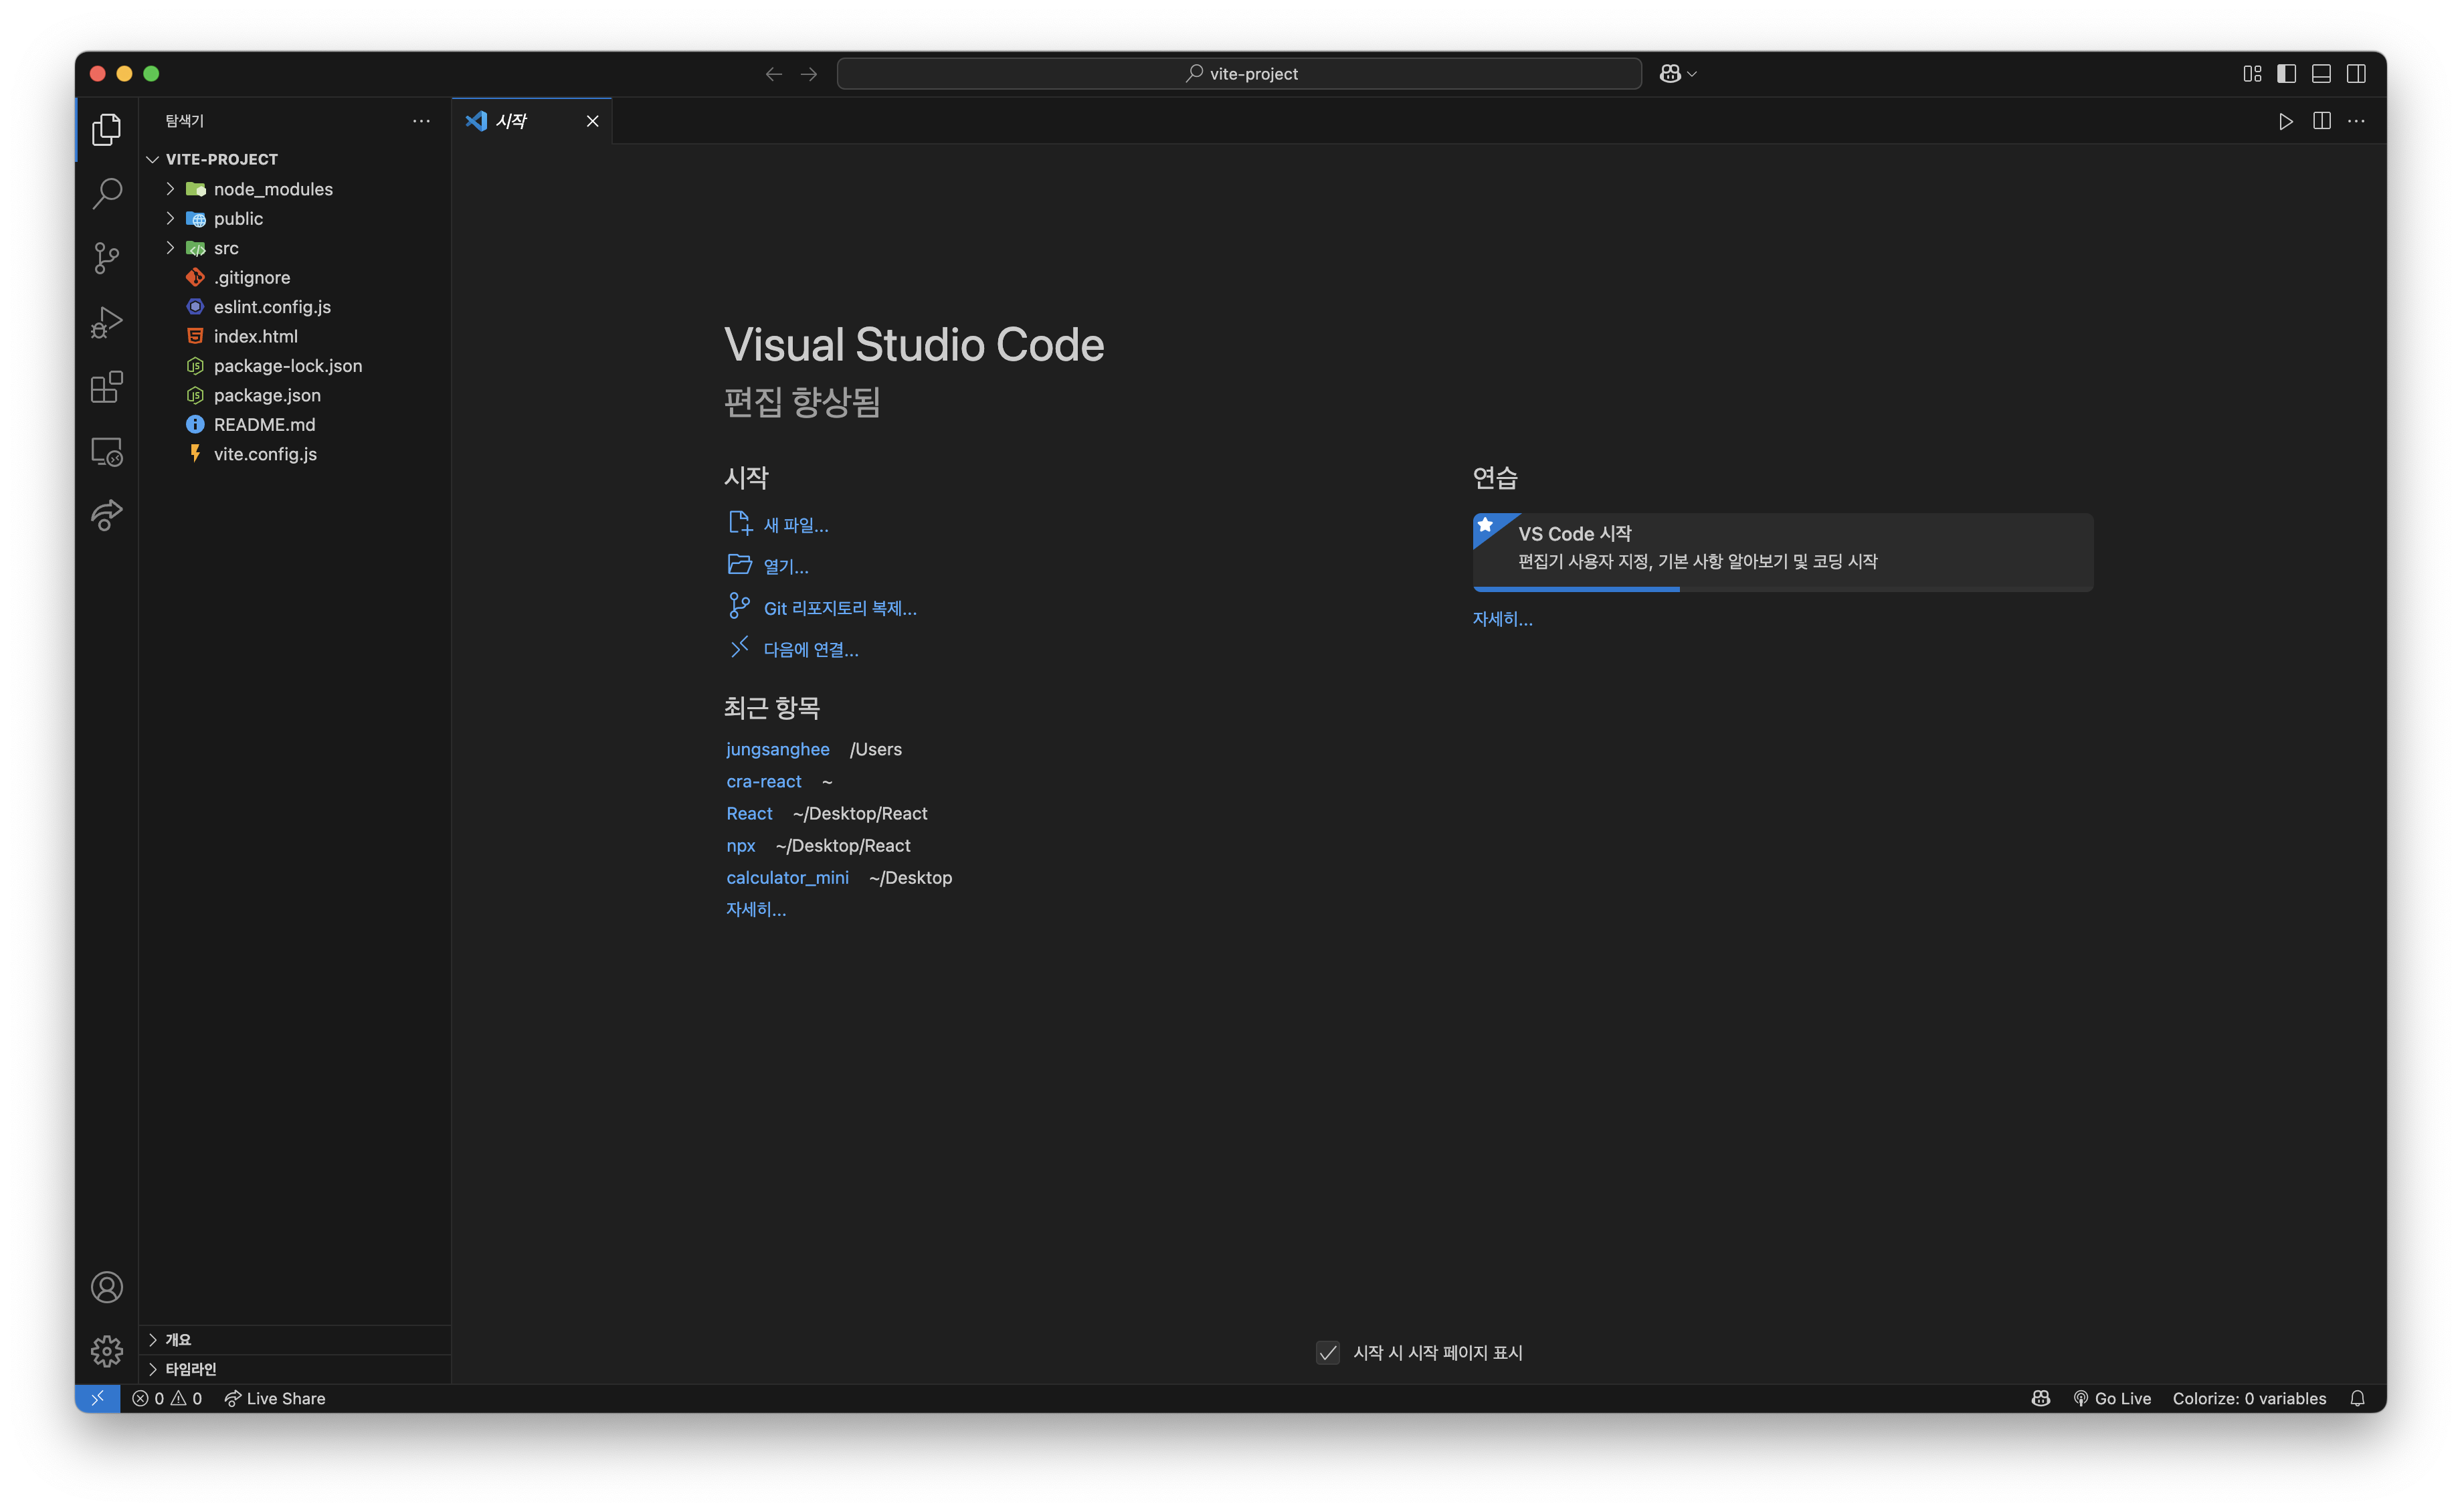This screenshot has height=1512, width=2462.
Task: Open recent folder cra-react
Action: (x=764, y=781)
